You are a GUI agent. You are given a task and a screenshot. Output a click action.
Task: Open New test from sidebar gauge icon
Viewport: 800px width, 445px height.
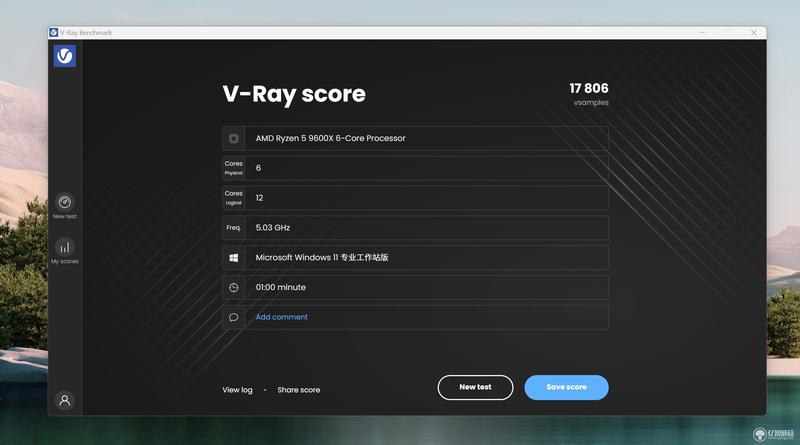click(x=65, y=202)
